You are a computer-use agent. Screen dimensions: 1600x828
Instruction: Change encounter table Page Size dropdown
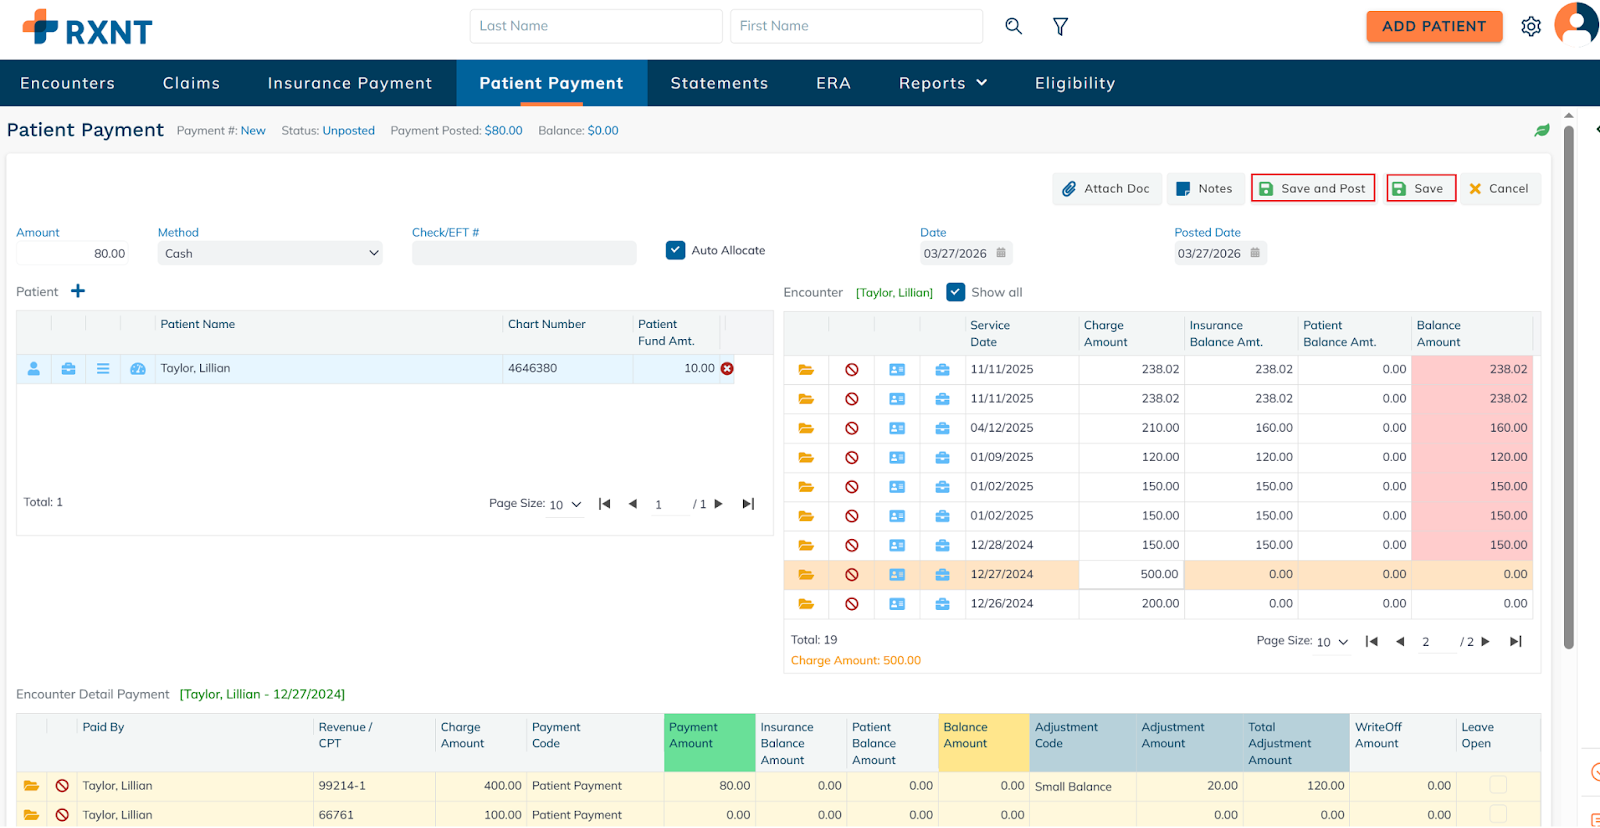tap(1332, 642)
